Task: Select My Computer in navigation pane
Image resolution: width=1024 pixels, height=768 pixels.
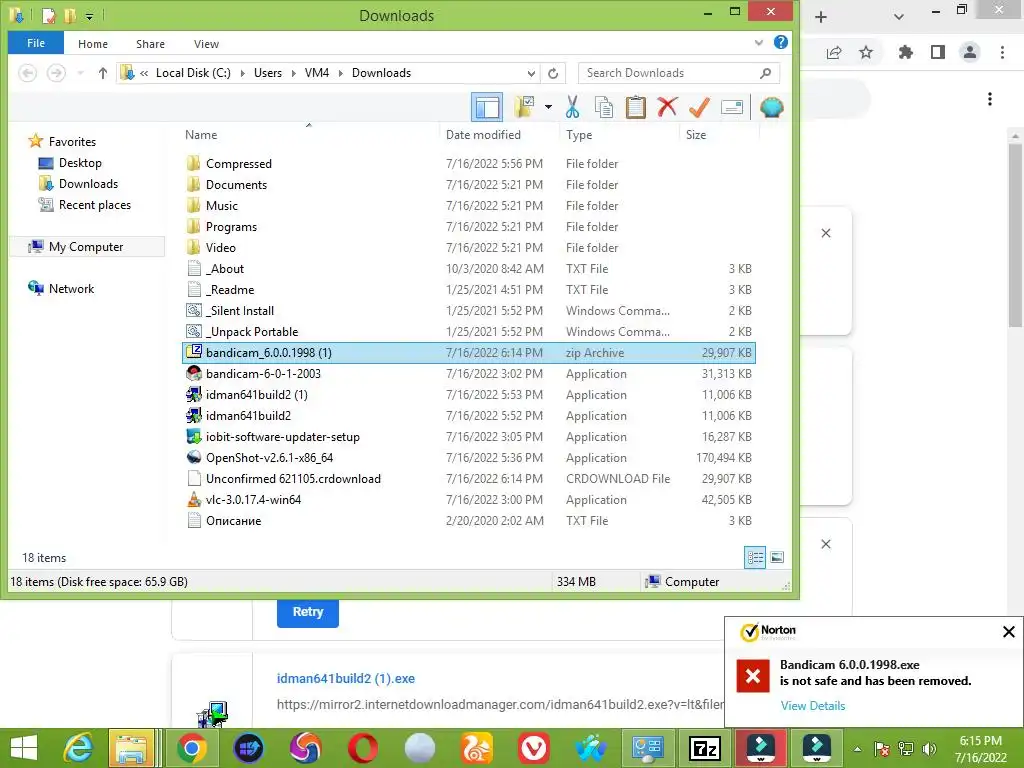Action: pos(86,247)
